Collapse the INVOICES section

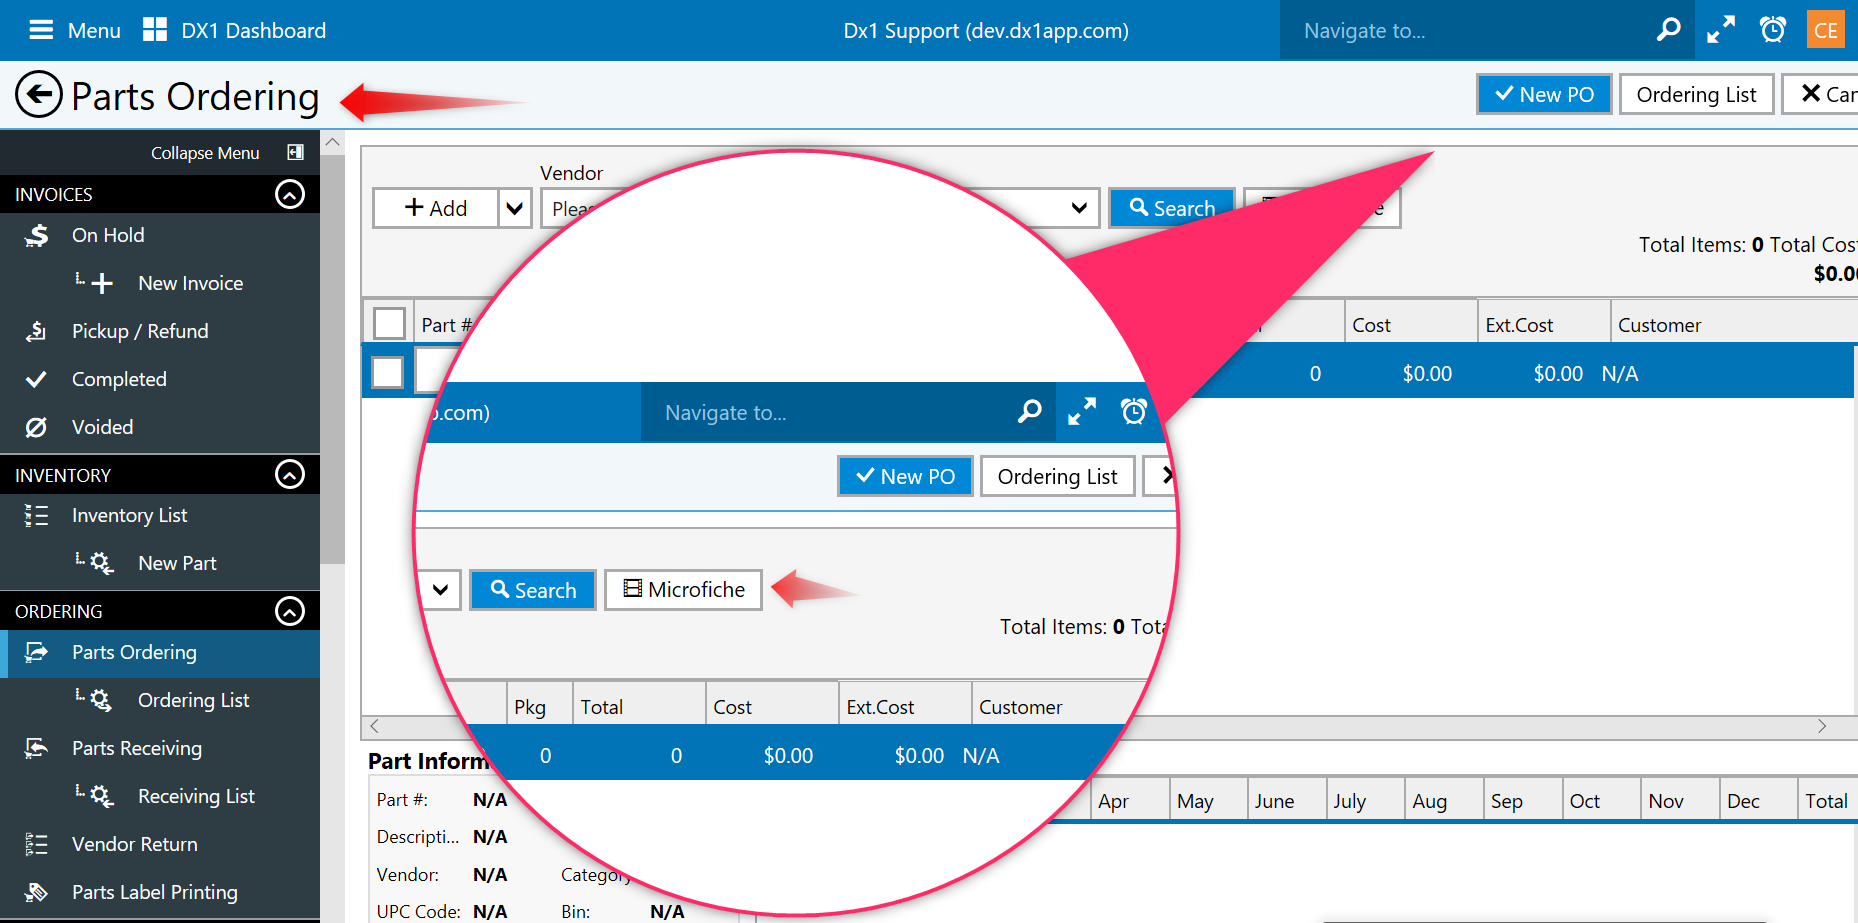pyautogui.click(x=290, y=194)
